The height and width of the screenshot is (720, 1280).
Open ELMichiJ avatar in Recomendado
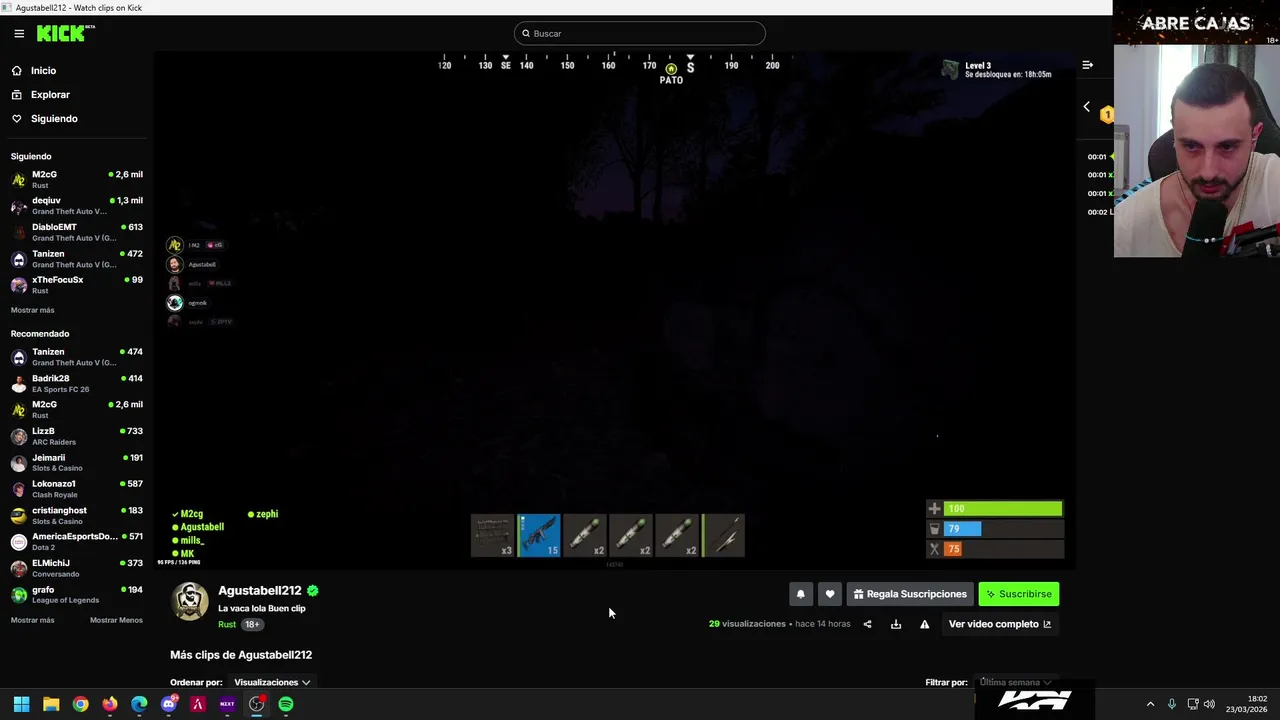(18, 568)
